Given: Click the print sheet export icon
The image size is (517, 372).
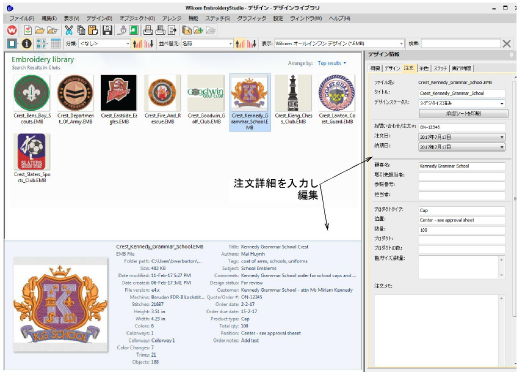Looking at the screenshot, I should point(172,30).
